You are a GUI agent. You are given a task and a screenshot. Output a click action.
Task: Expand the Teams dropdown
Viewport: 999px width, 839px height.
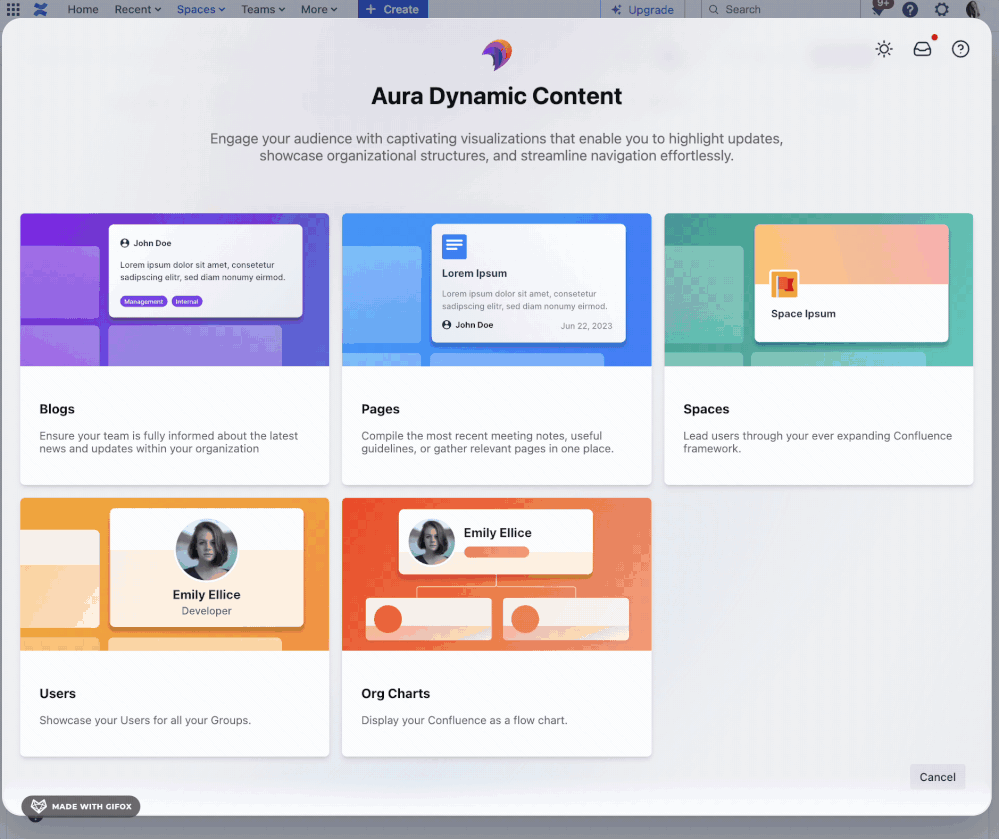(262, 10)
